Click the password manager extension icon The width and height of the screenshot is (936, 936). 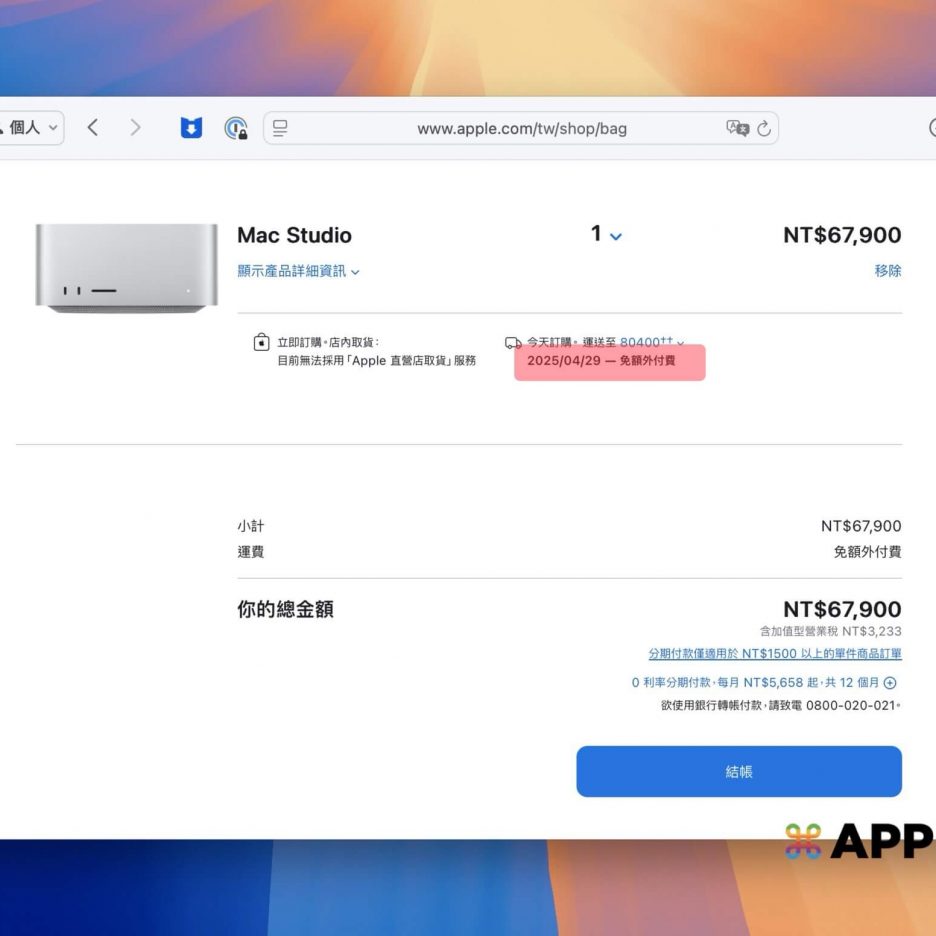[236, 128]
